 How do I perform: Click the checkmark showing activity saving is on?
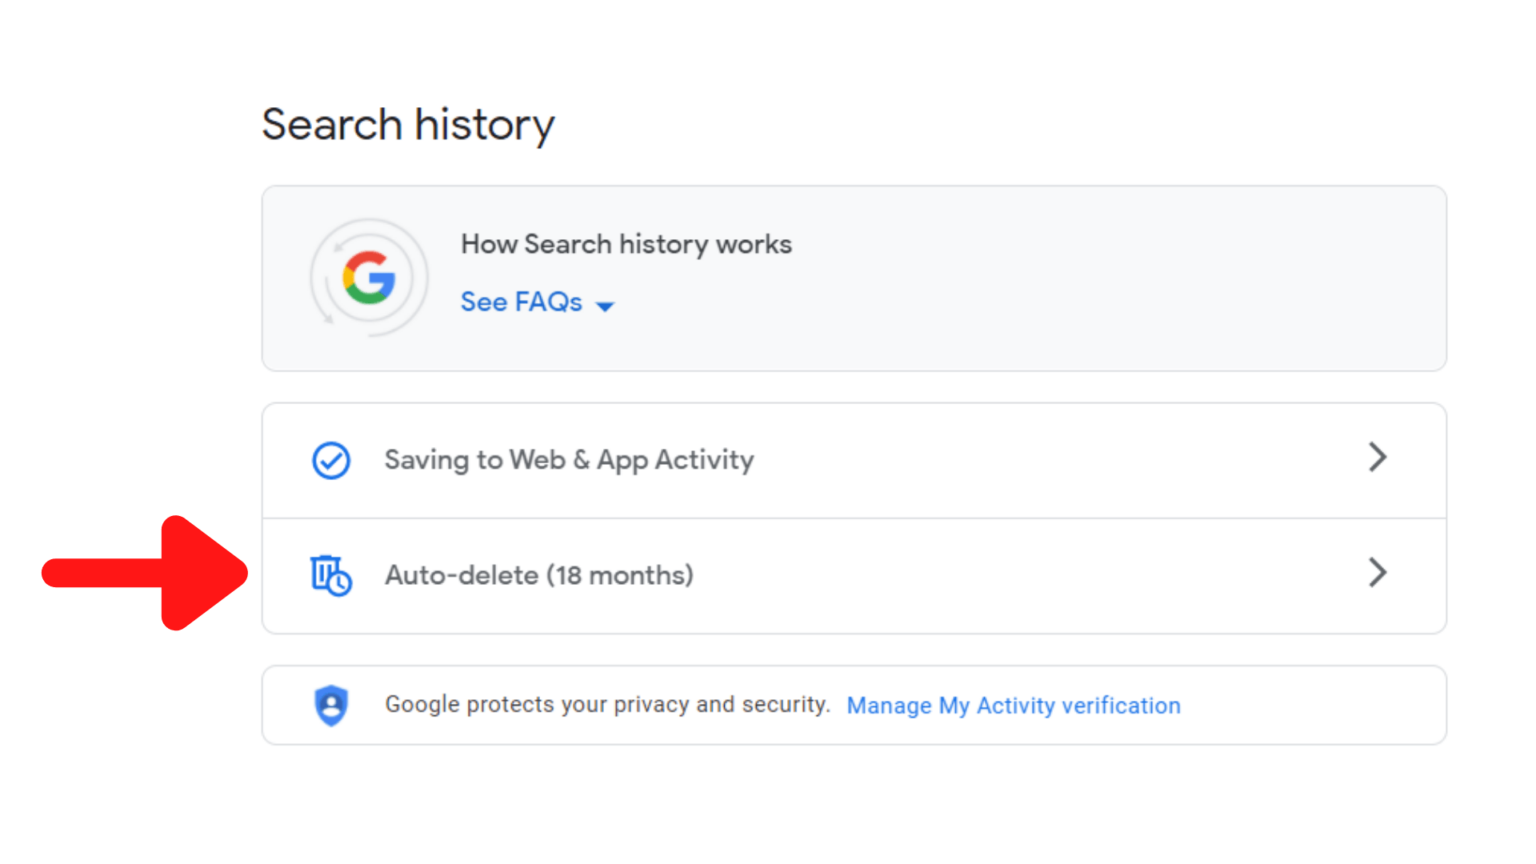point(331,459)
